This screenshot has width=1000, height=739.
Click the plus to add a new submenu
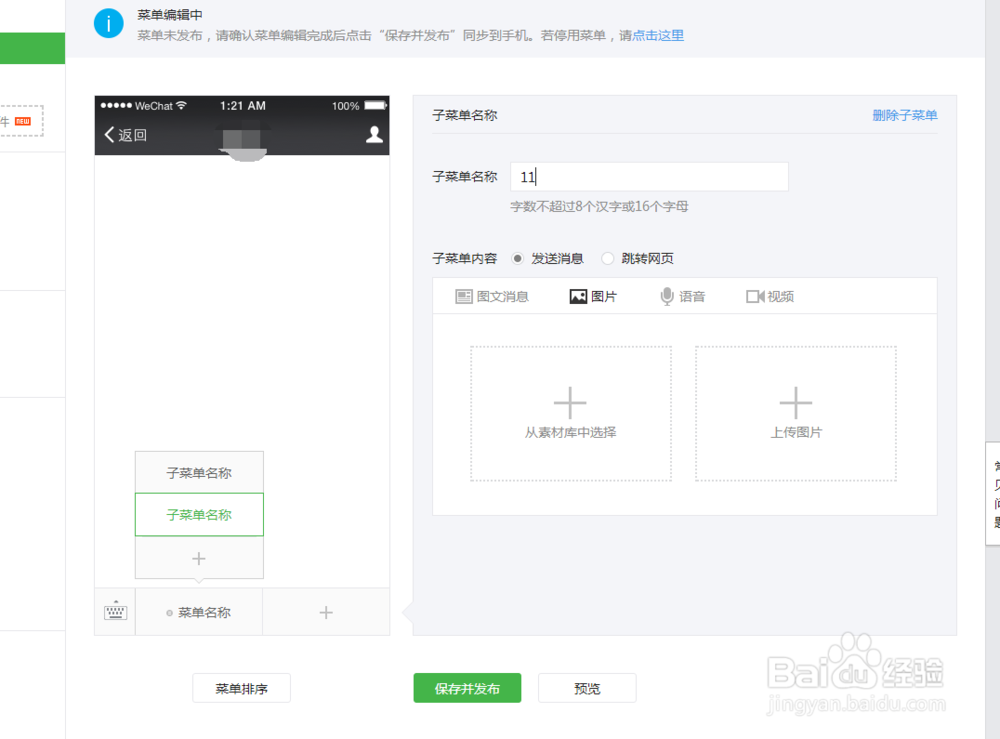(x=199, y=559)
